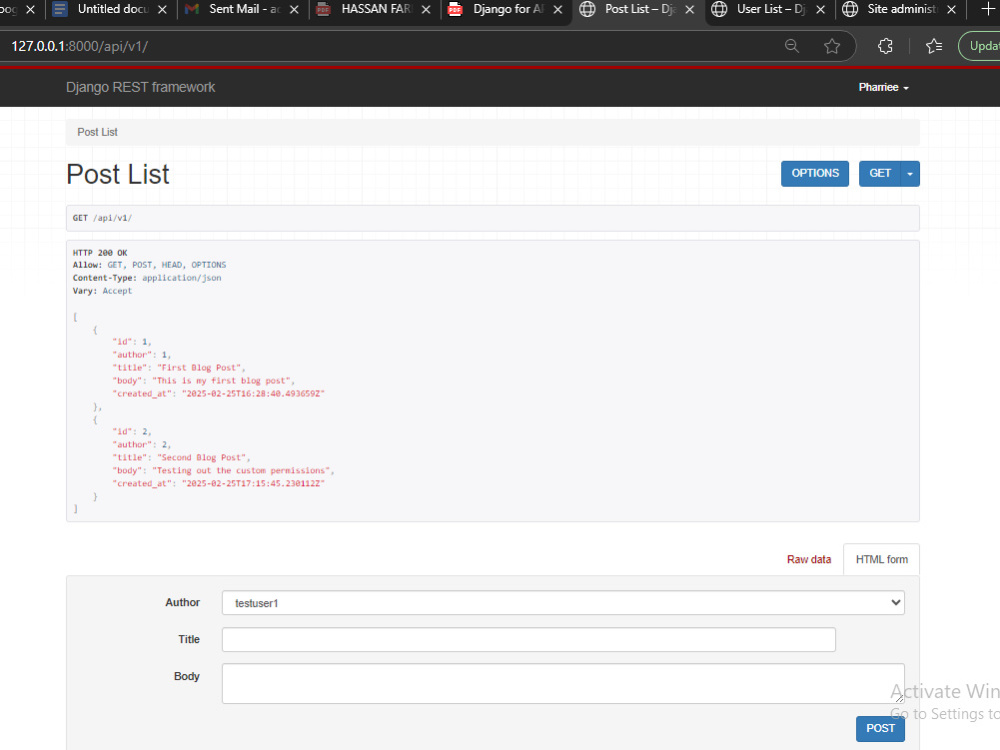Submit the form with POST button
This screenshot has height=750, width=1000.
[x=880, y=728]
